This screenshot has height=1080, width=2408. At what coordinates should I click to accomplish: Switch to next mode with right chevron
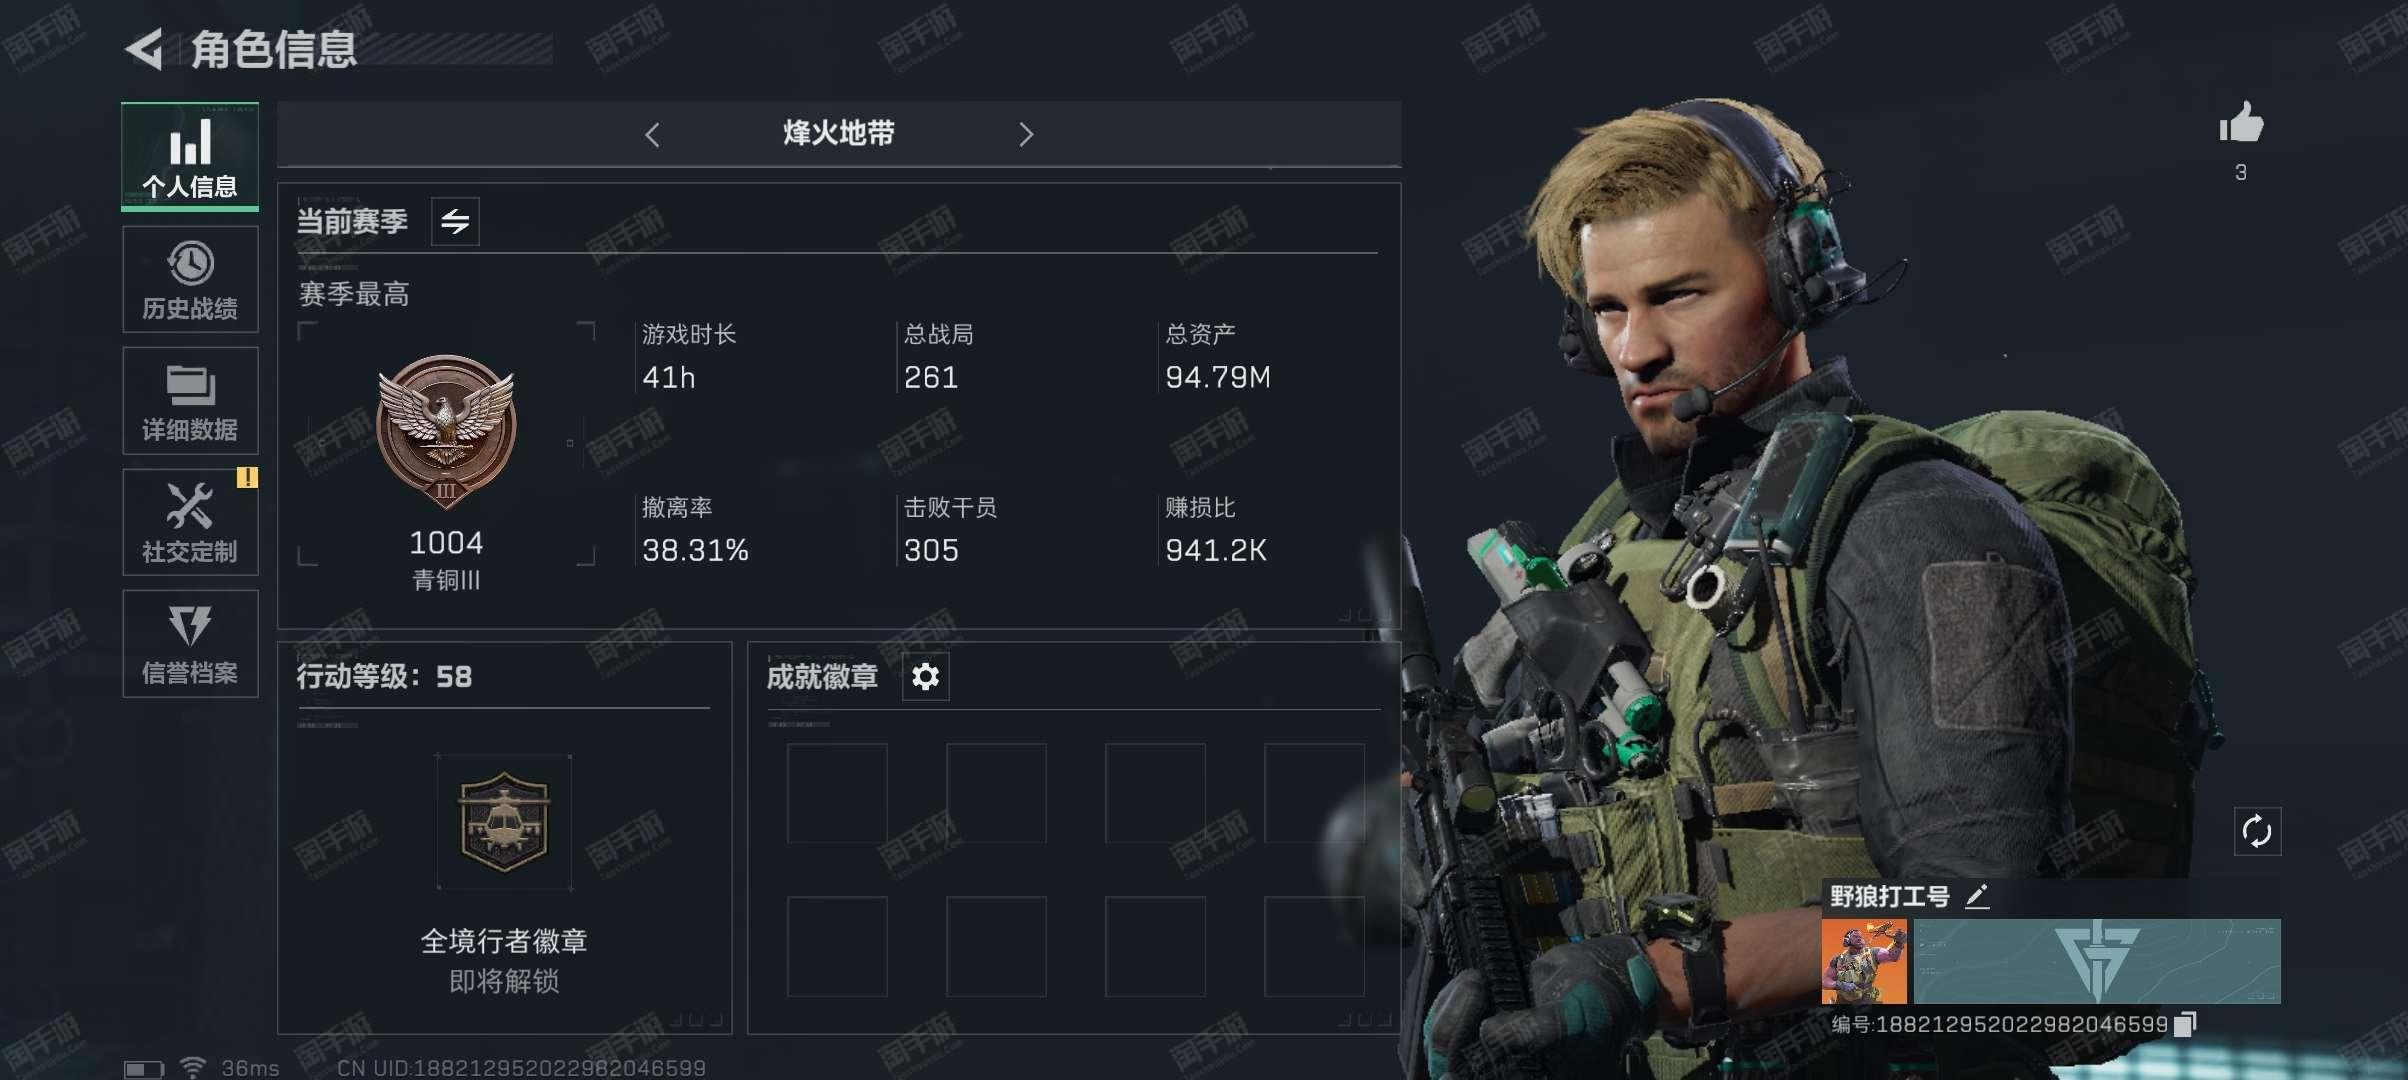[x=1026, y=134]
